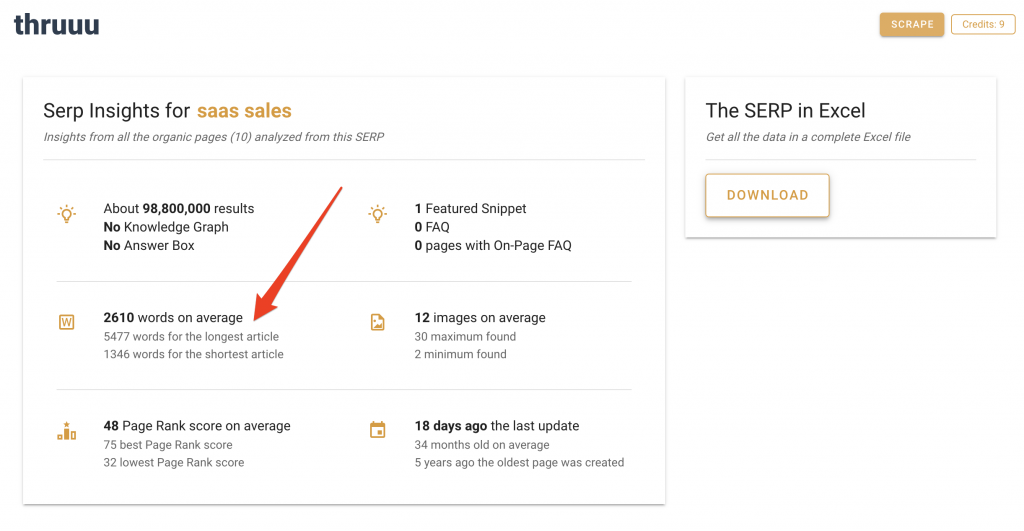
Task: Click the Credits: 9 button
Action: pyautogui.click(x=983, y=24)
